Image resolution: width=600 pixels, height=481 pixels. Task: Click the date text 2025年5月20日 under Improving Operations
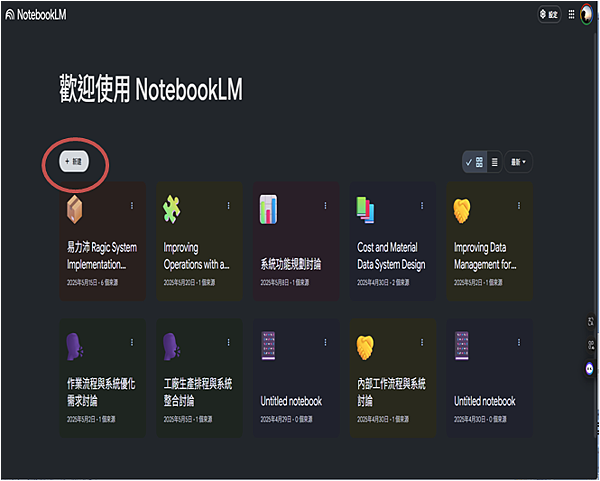(x=189, y=282)
